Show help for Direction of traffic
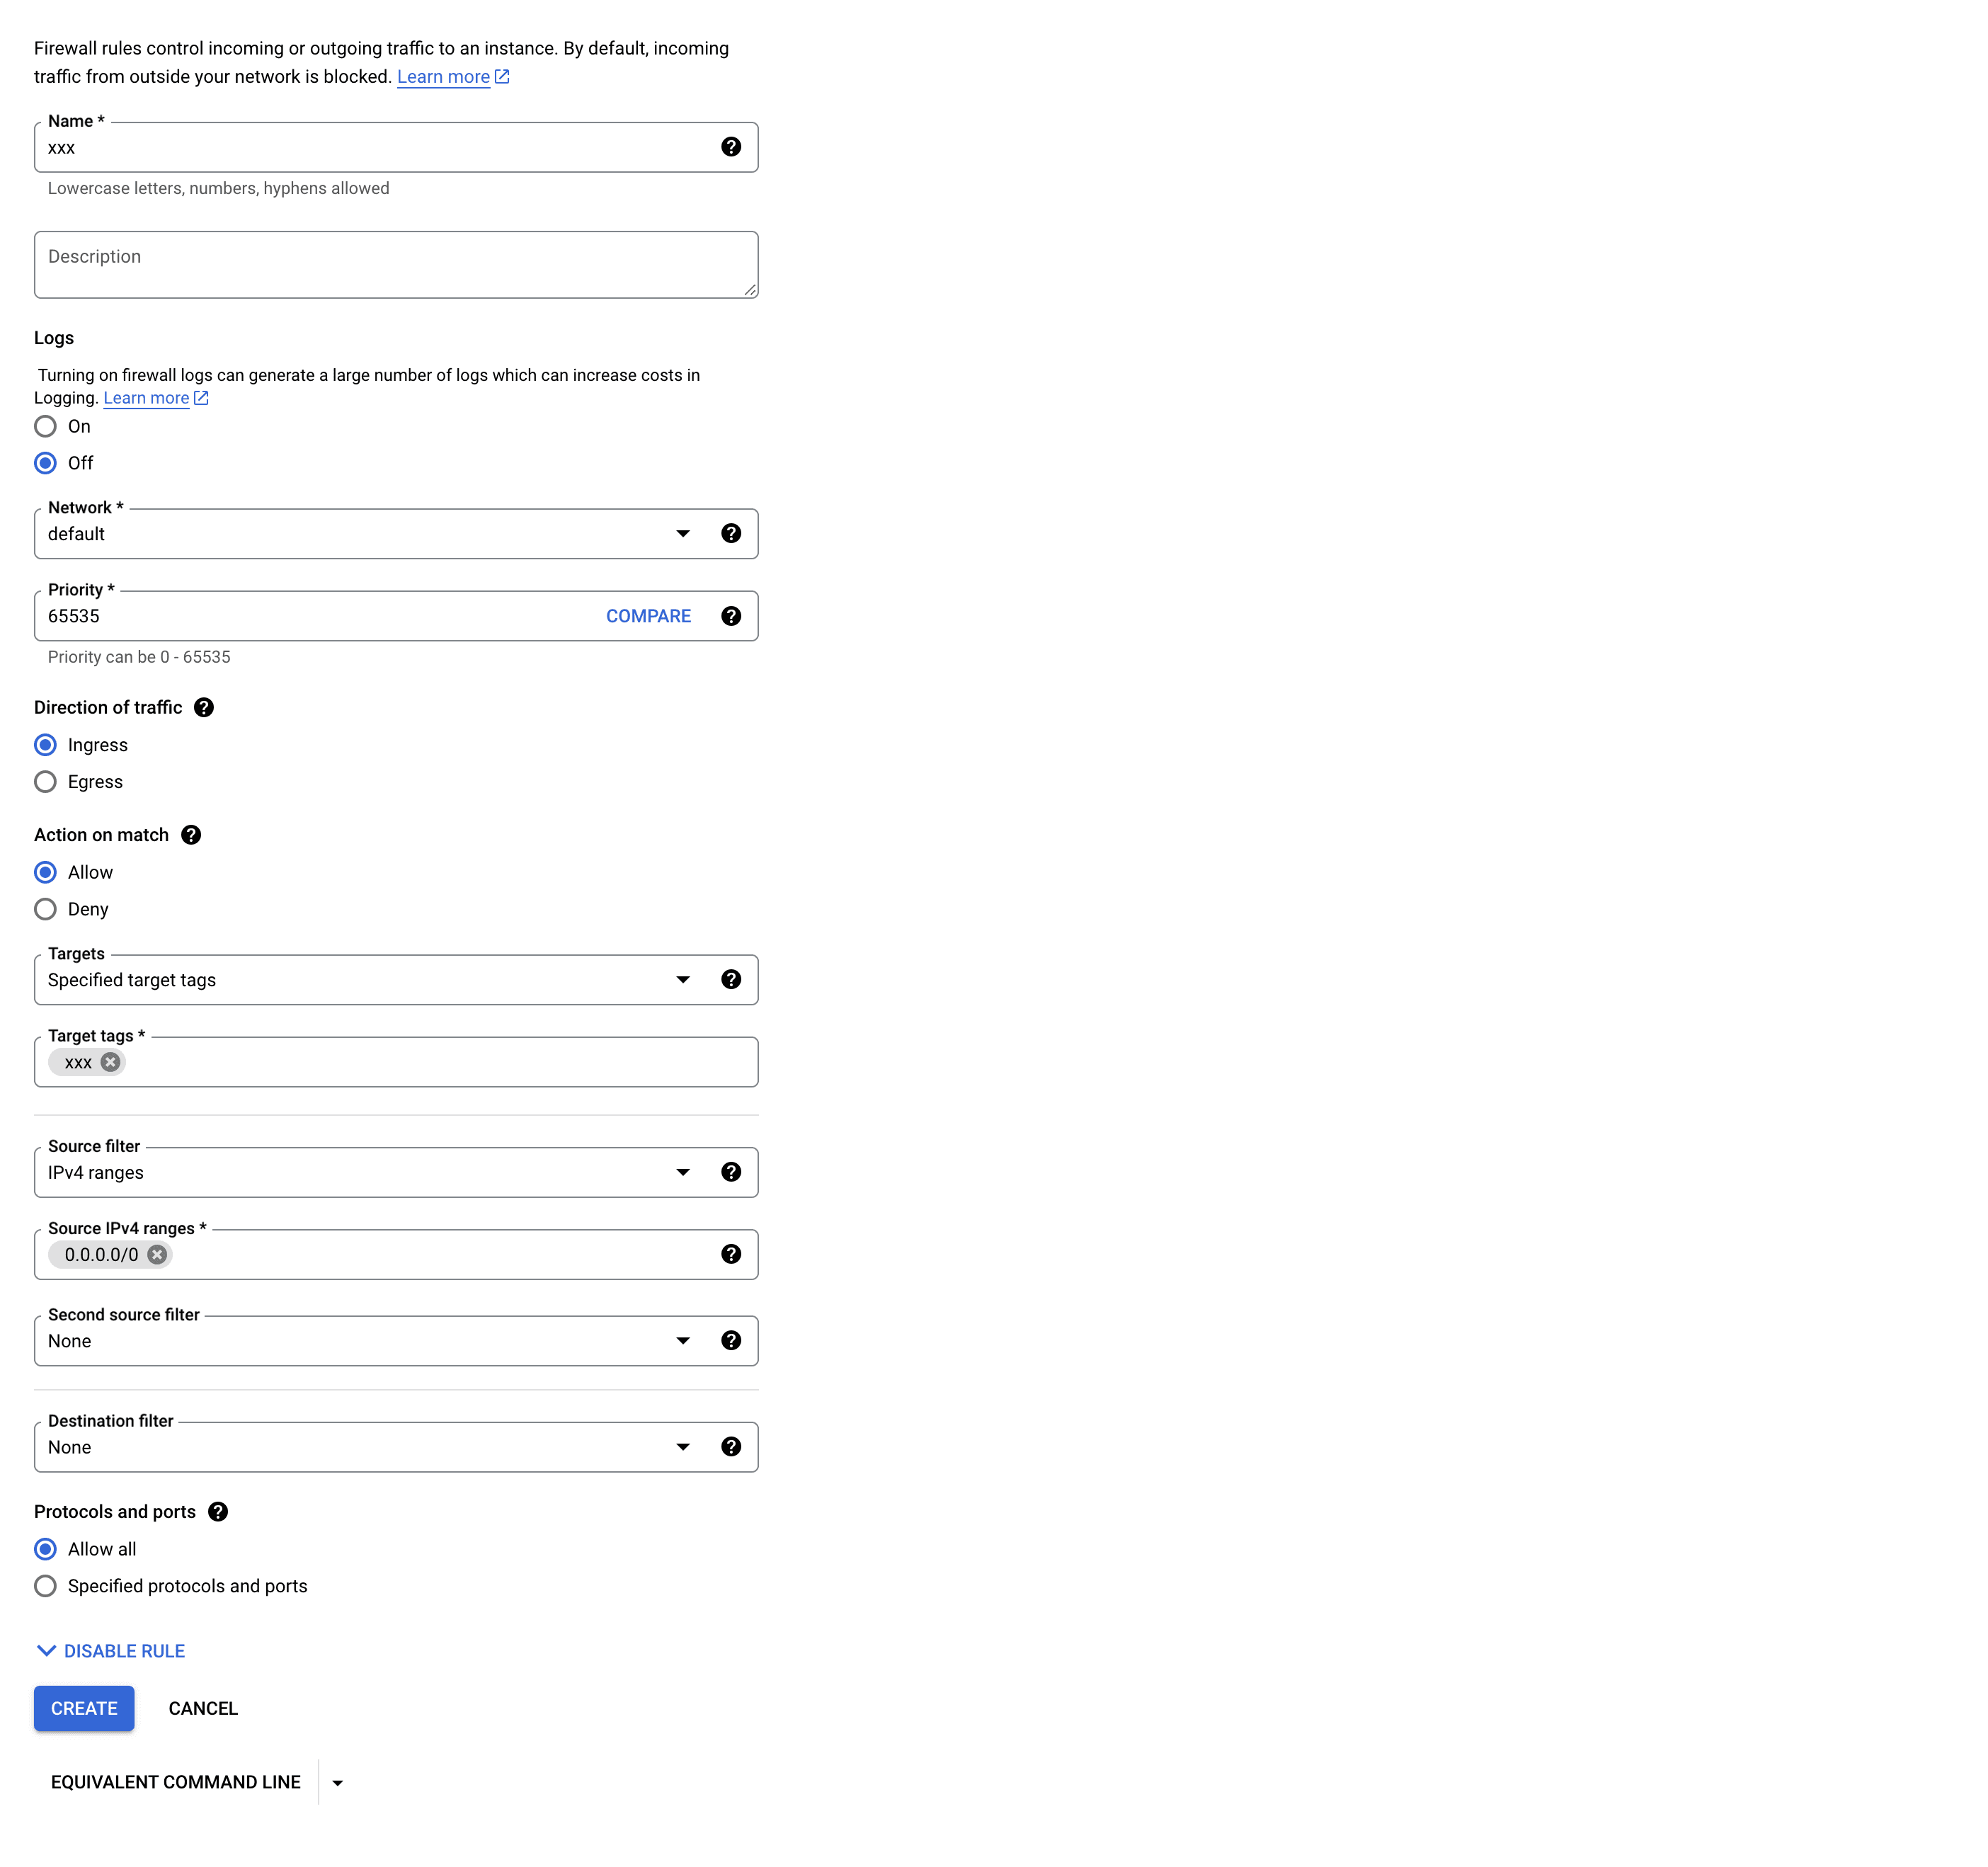 204,707
